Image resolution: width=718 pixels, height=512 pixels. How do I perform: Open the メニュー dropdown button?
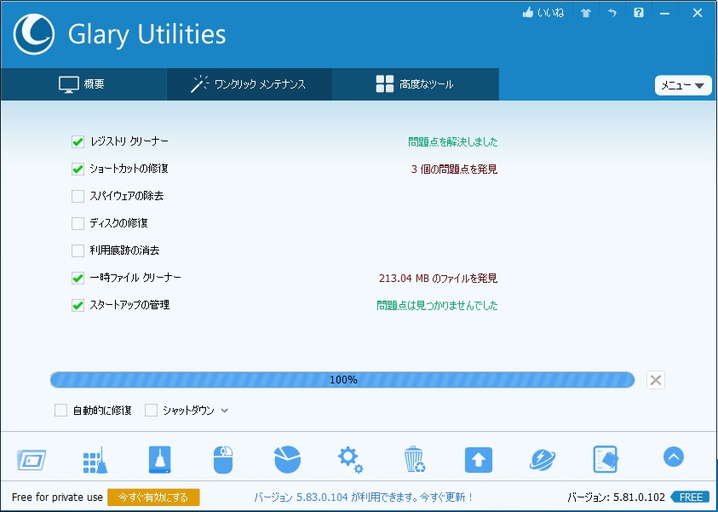(x=683, y=85)
